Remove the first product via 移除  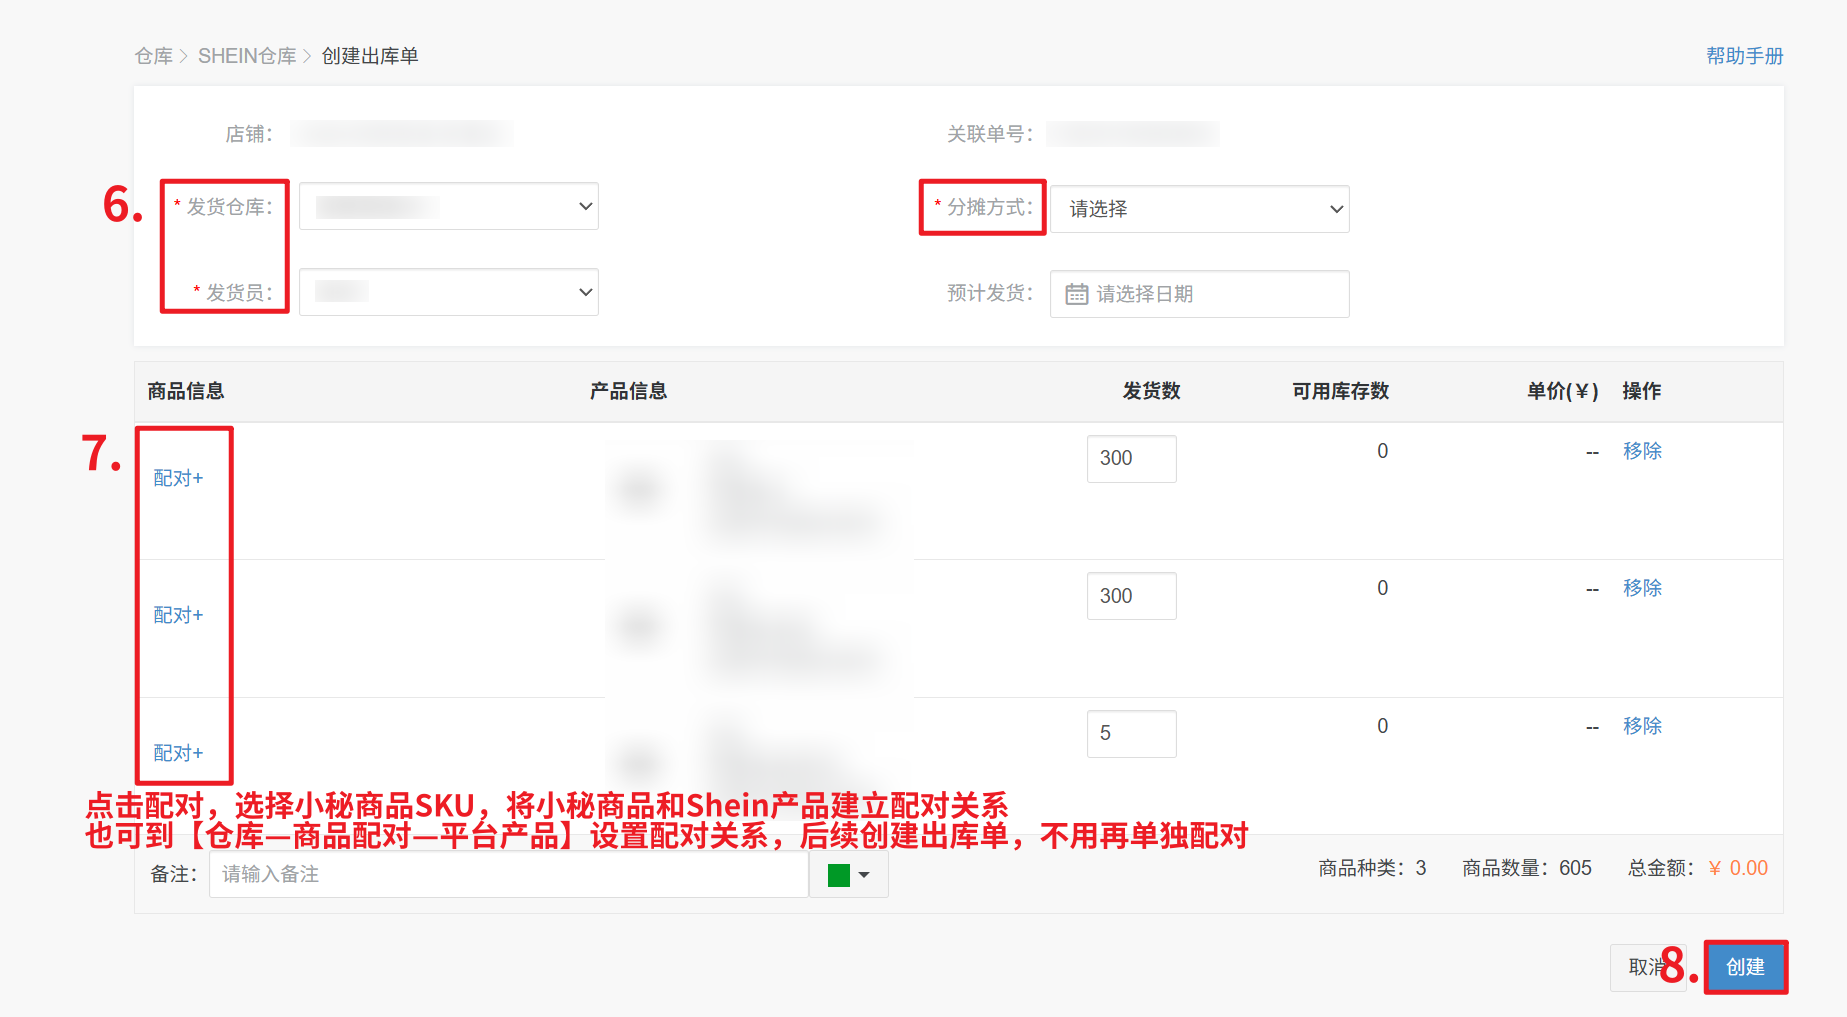(x=1641, y=451)
